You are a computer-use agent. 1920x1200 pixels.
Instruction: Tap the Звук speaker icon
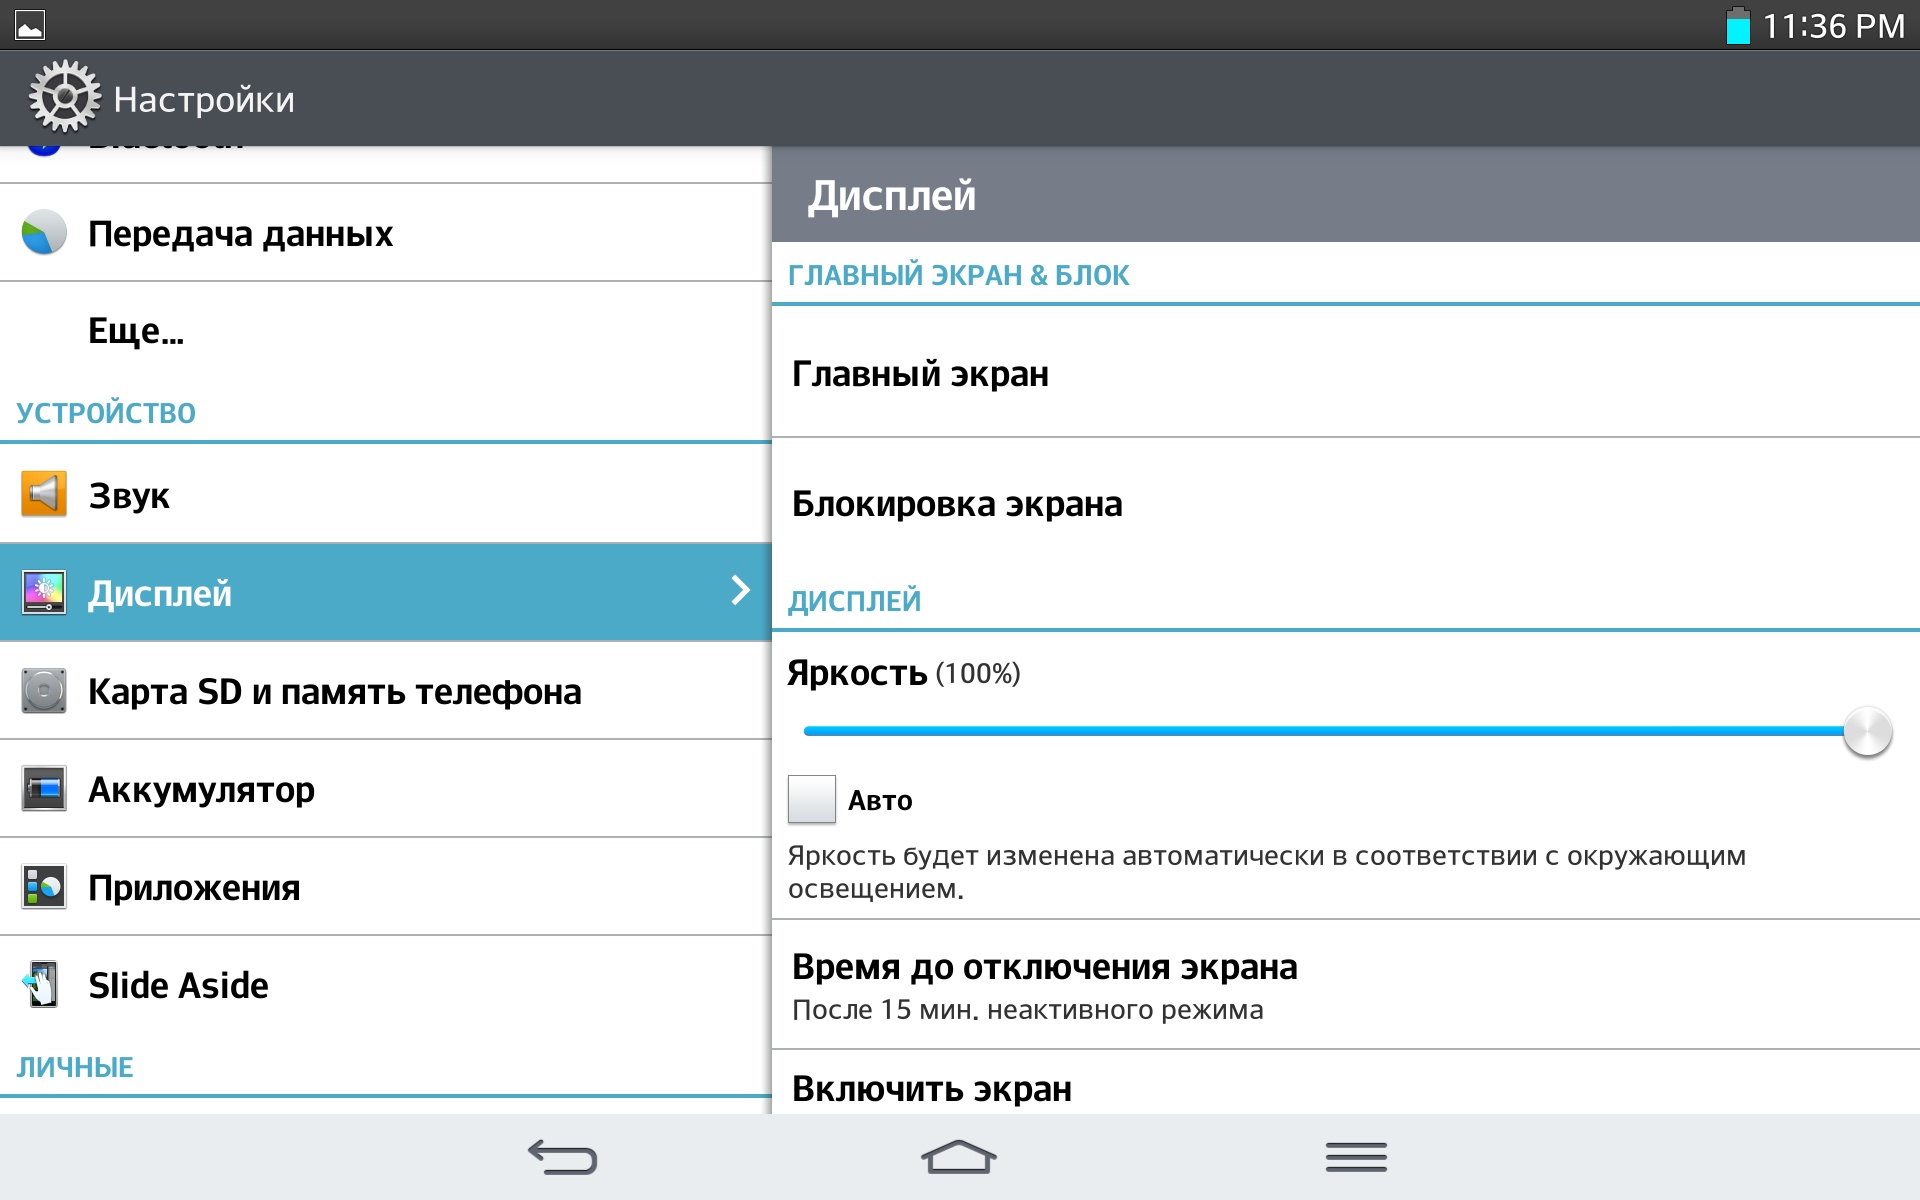pyautogui.click(x=44, y=494)
